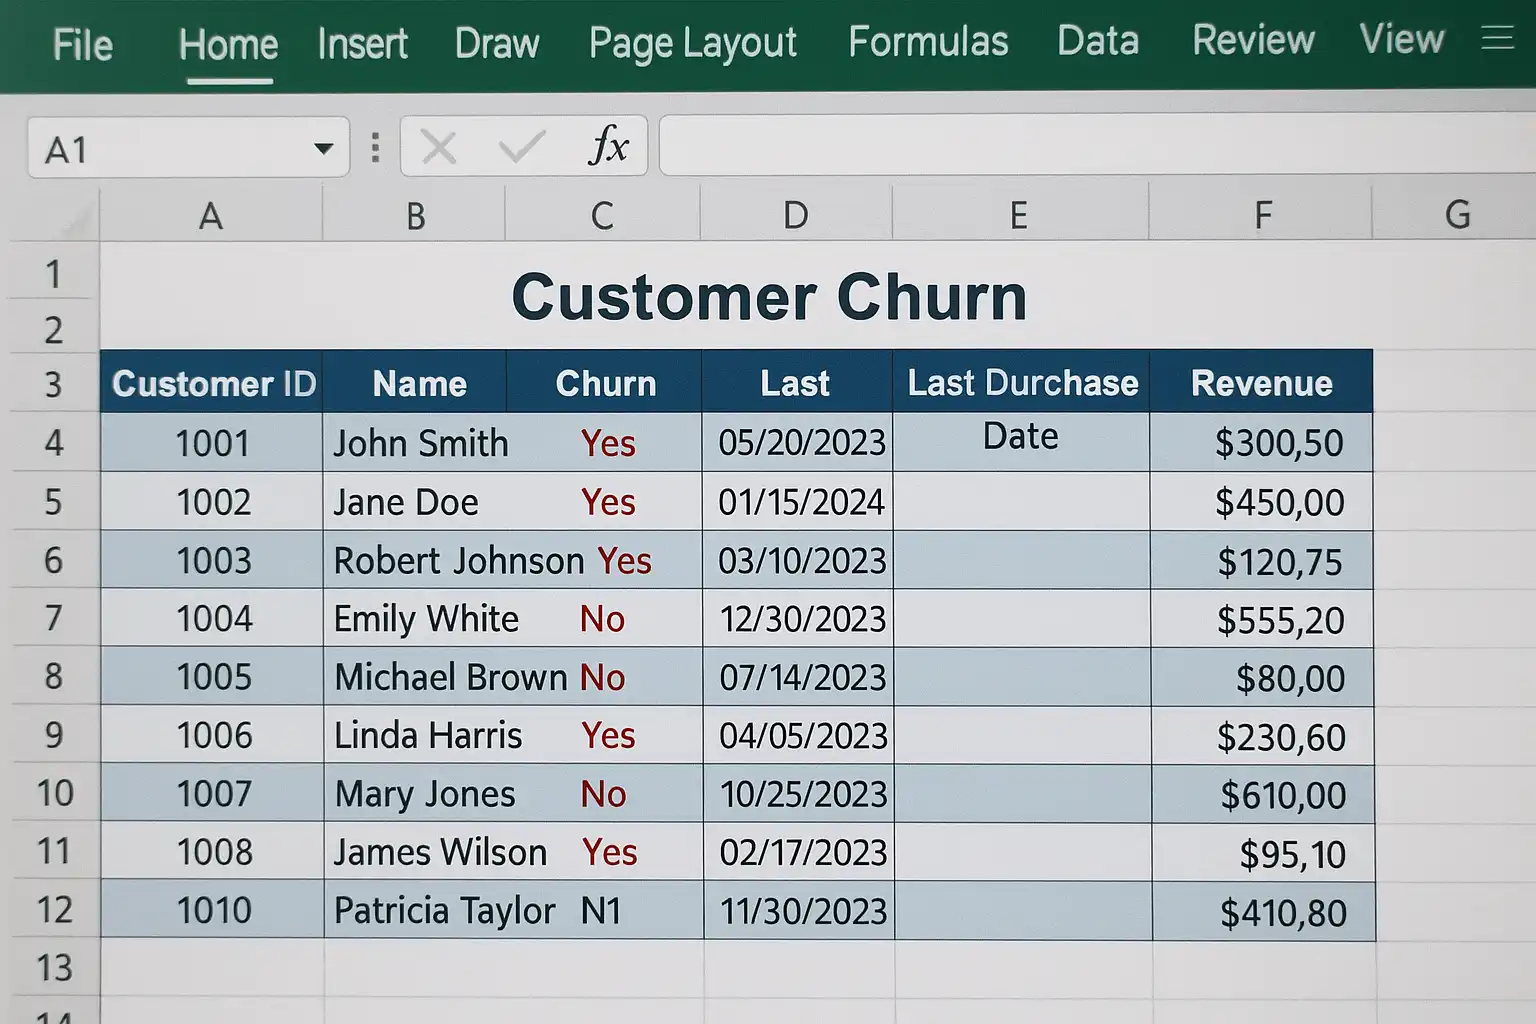The image size is (1536, 1024).
Task: Click the three-dot handle beside Name Box
Action: pos(375,148)
